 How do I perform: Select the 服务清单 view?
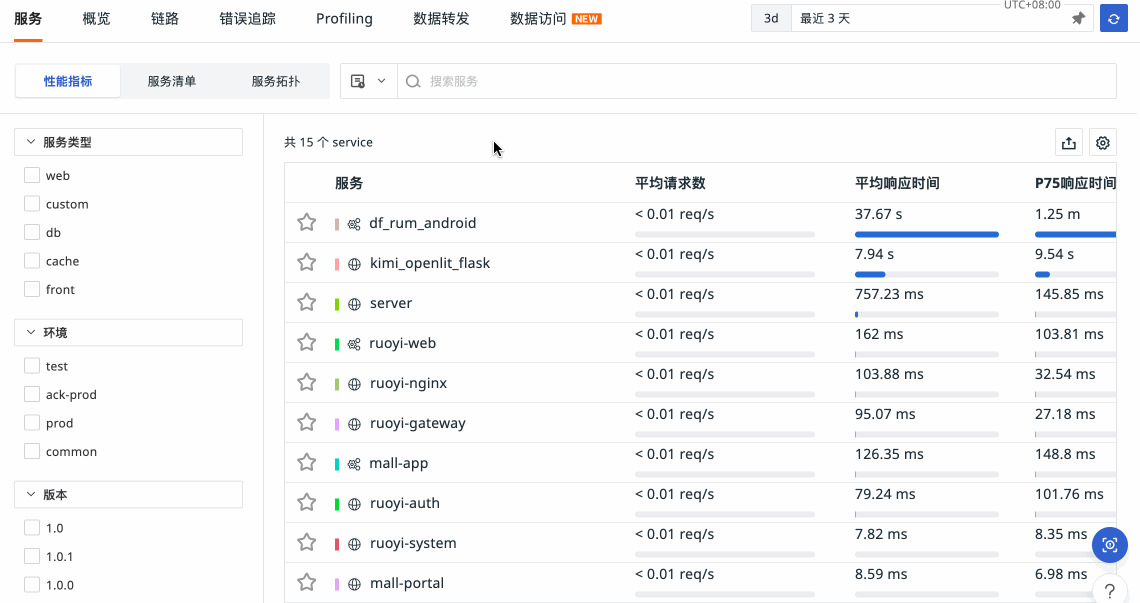click(x=172, y=81)
